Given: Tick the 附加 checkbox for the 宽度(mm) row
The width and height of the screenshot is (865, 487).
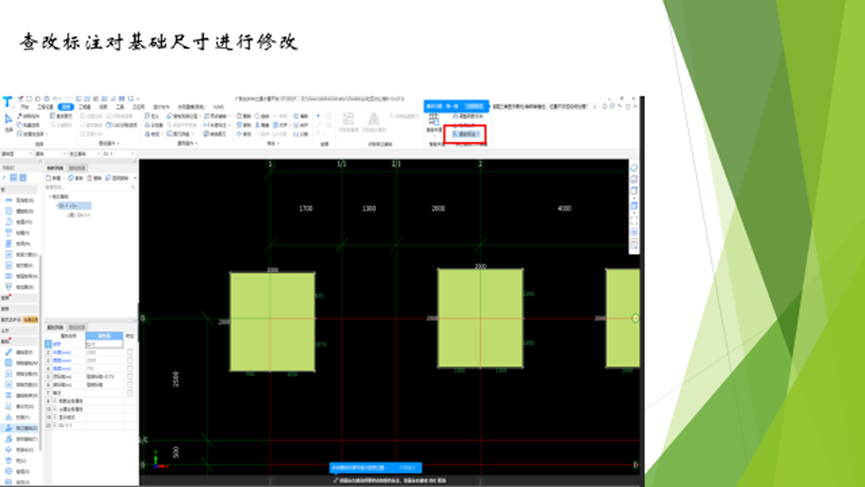Looking at the screenshot, I should click(130, 361).
